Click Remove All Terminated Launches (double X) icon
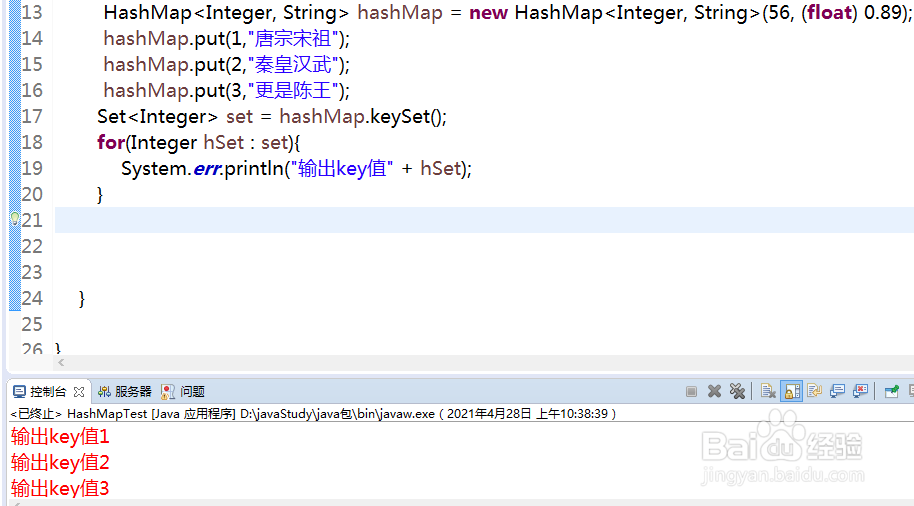The height and width of the screenshot is (506, 914). [737, 391]
